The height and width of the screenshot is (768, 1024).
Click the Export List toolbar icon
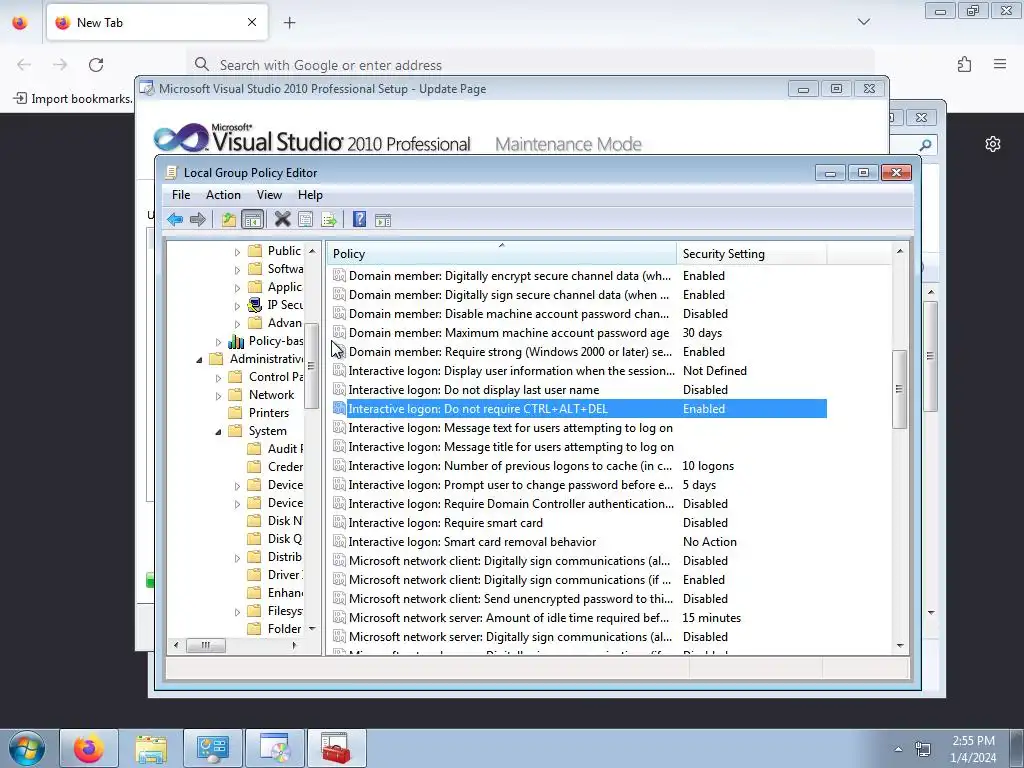pos(328,219)
